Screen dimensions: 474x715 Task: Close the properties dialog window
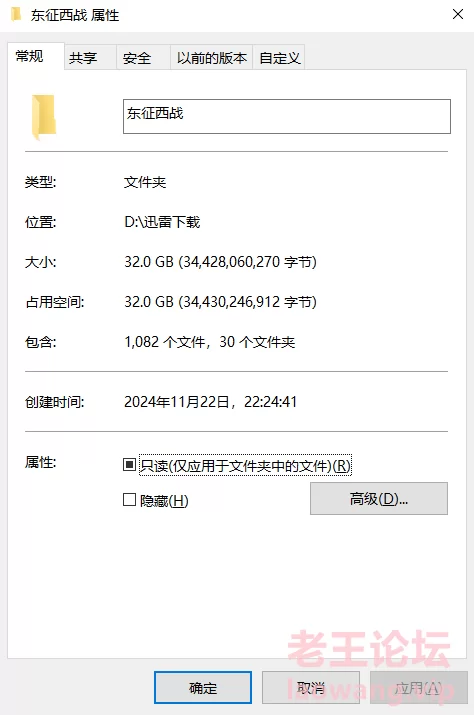(x=458, y=15)
